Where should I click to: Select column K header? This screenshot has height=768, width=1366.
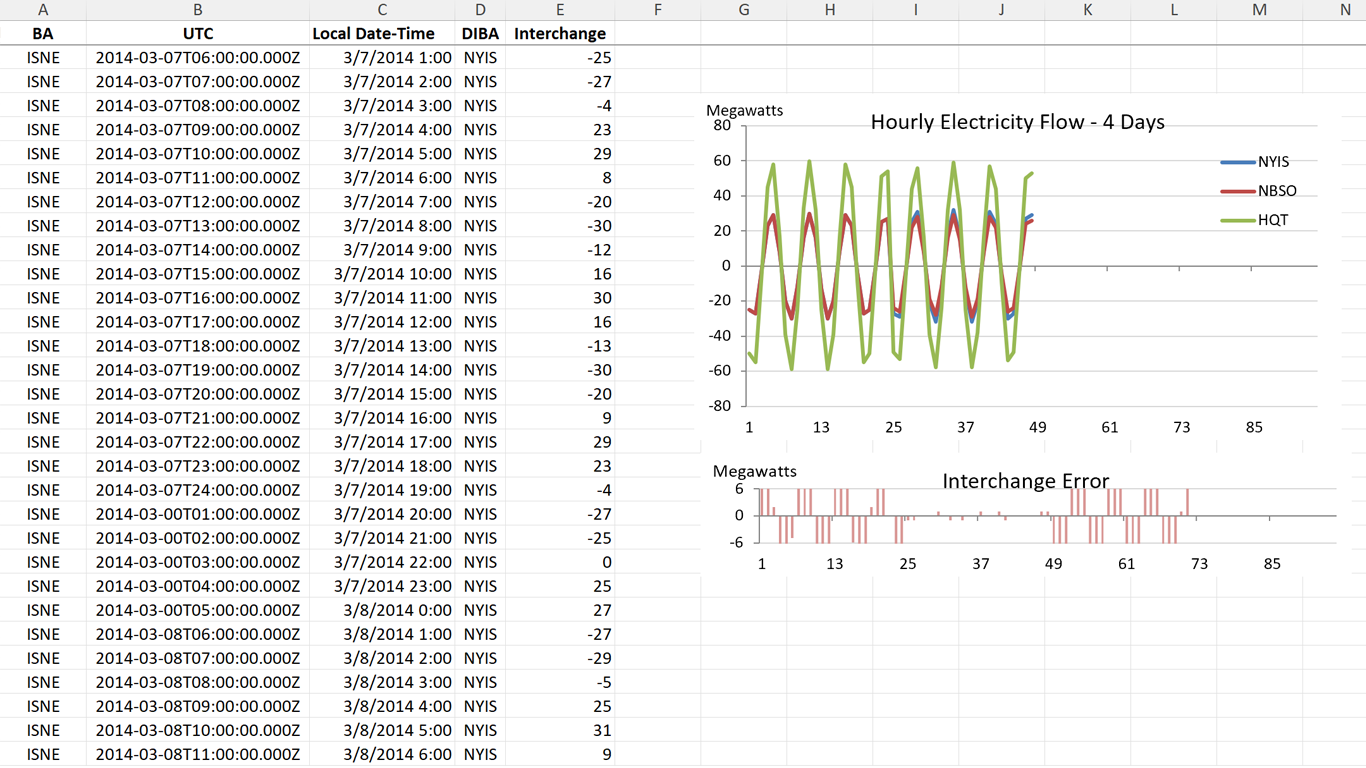(1088, 10)
